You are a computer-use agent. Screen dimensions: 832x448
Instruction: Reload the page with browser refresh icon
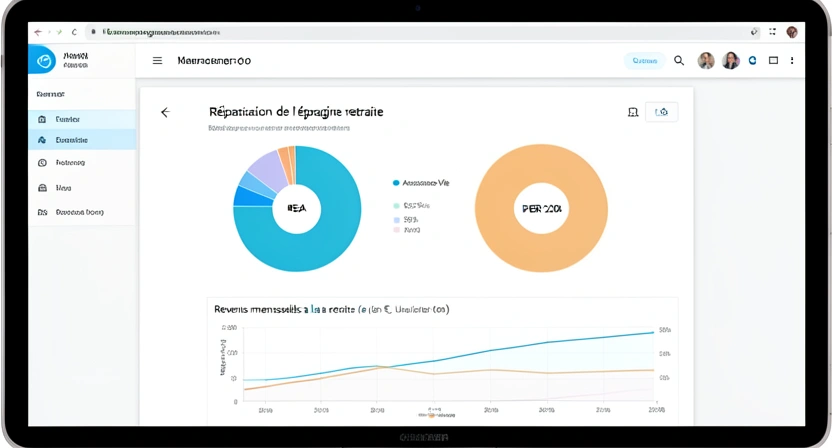coord(74,32)
